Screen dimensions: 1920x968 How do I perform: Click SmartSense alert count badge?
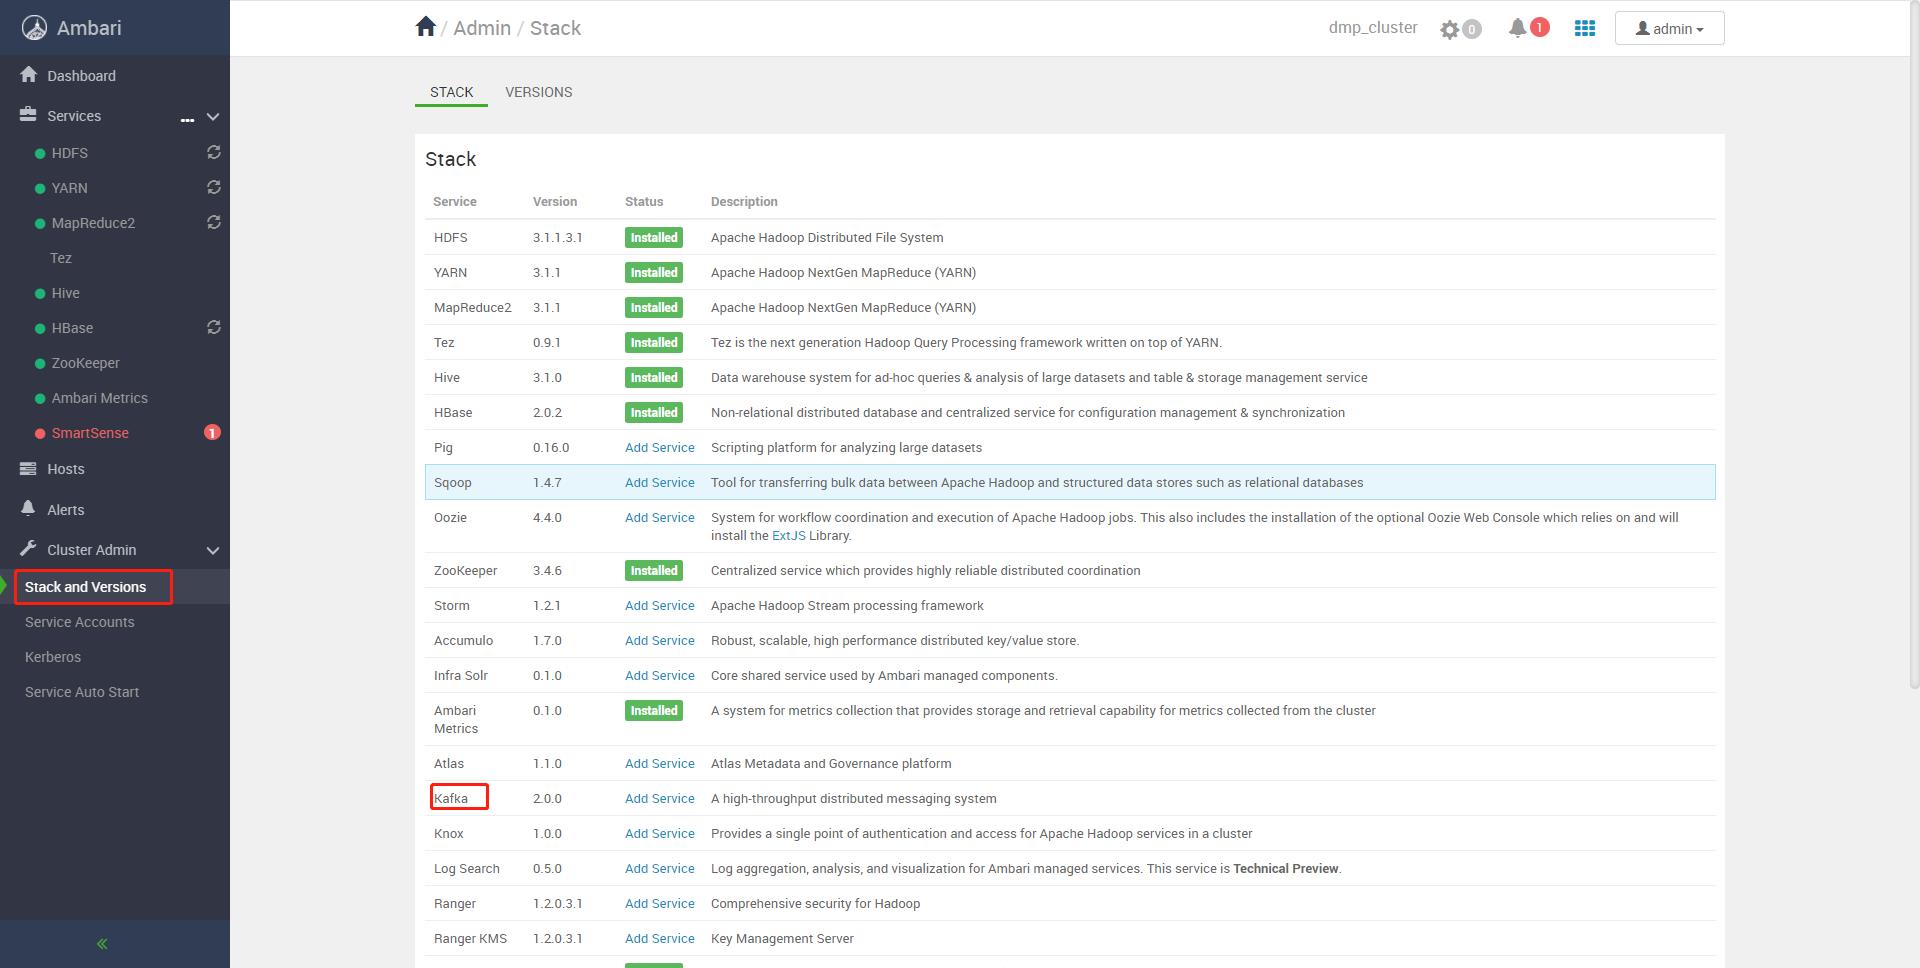[212, 432]
